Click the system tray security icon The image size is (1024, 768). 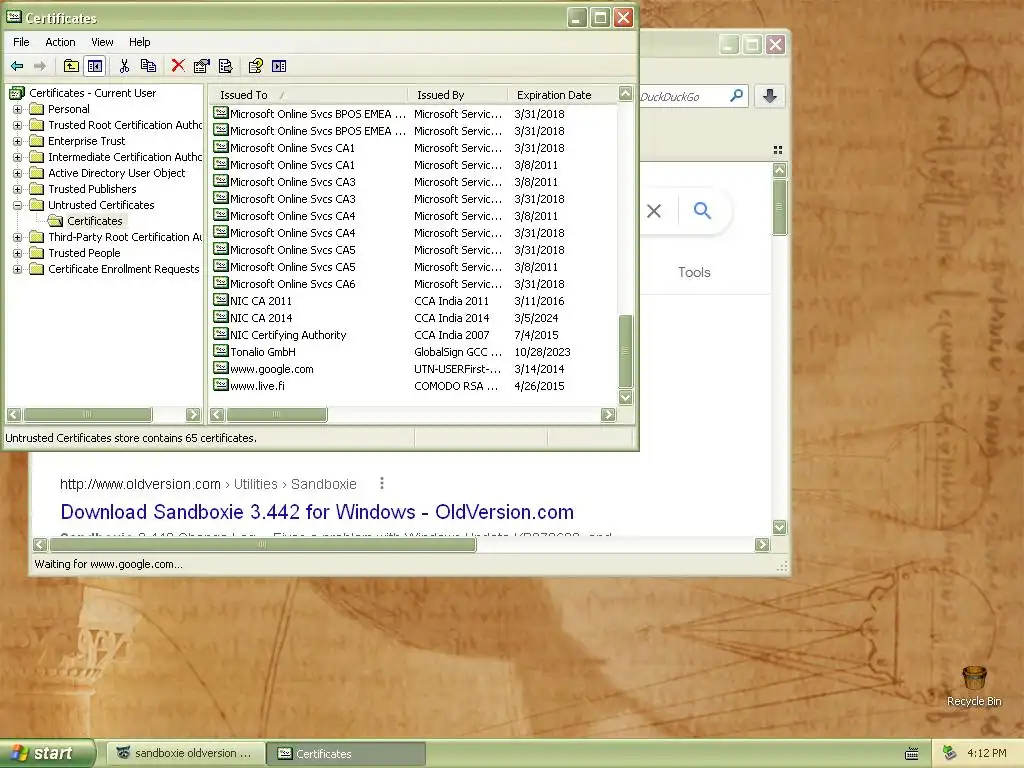coord(950,753)
